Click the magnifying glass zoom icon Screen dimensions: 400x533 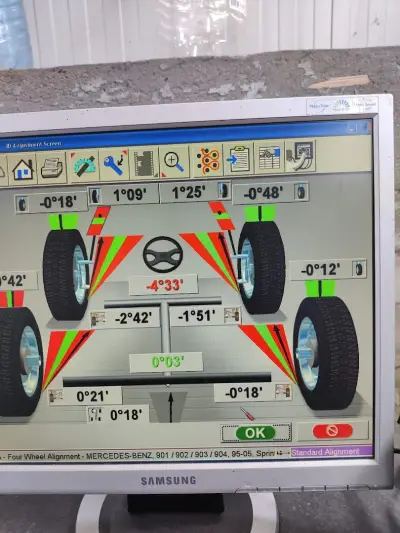pos(174,161)
